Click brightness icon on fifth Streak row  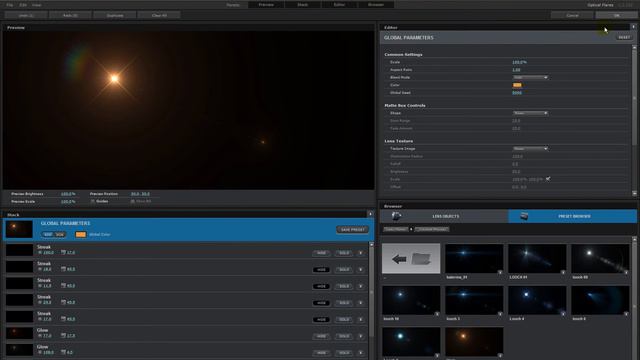click(x=40, y=319)
